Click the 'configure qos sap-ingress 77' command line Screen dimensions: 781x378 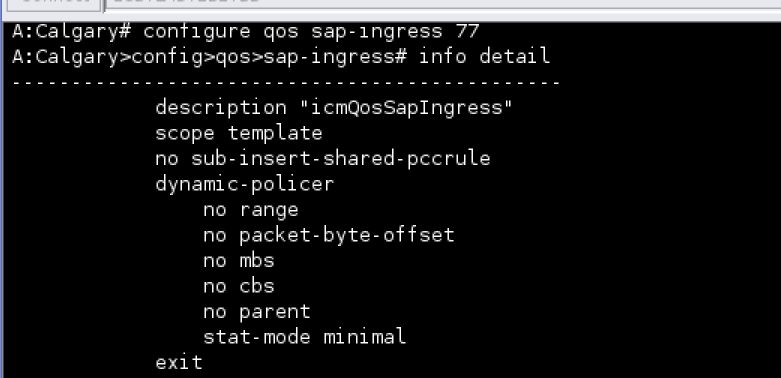246,32
